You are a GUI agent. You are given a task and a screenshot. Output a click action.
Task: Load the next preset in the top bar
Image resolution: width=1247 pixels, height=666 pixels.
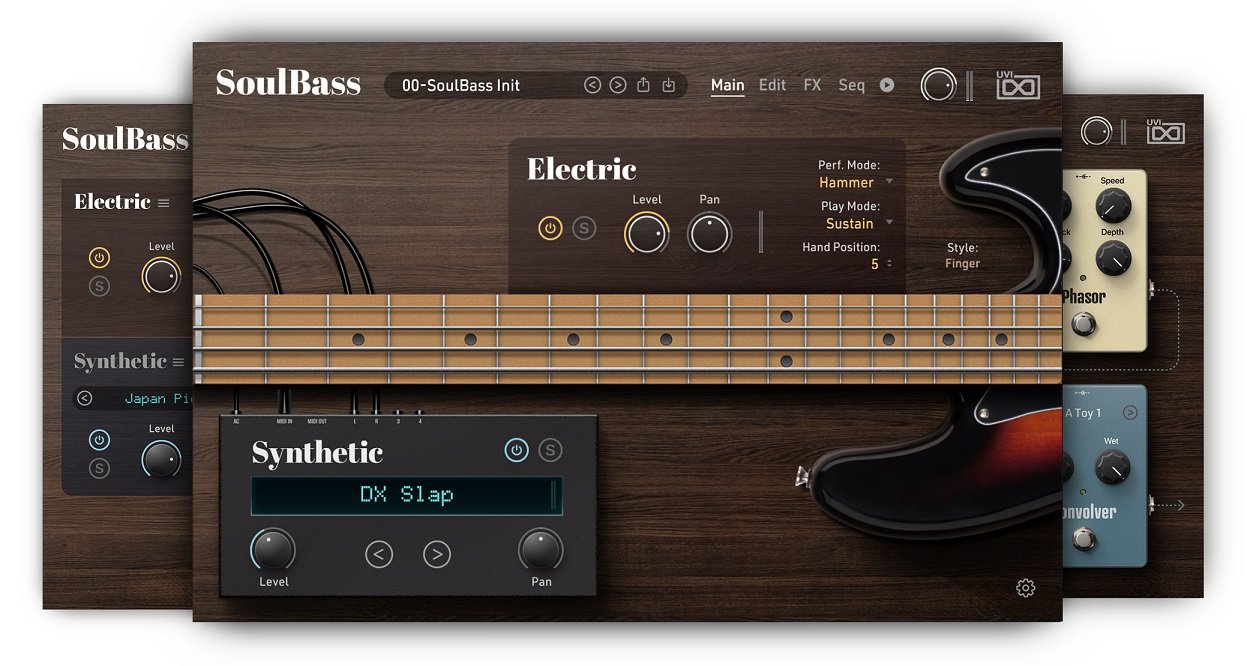pyautogui.click(x=618, y=85)
